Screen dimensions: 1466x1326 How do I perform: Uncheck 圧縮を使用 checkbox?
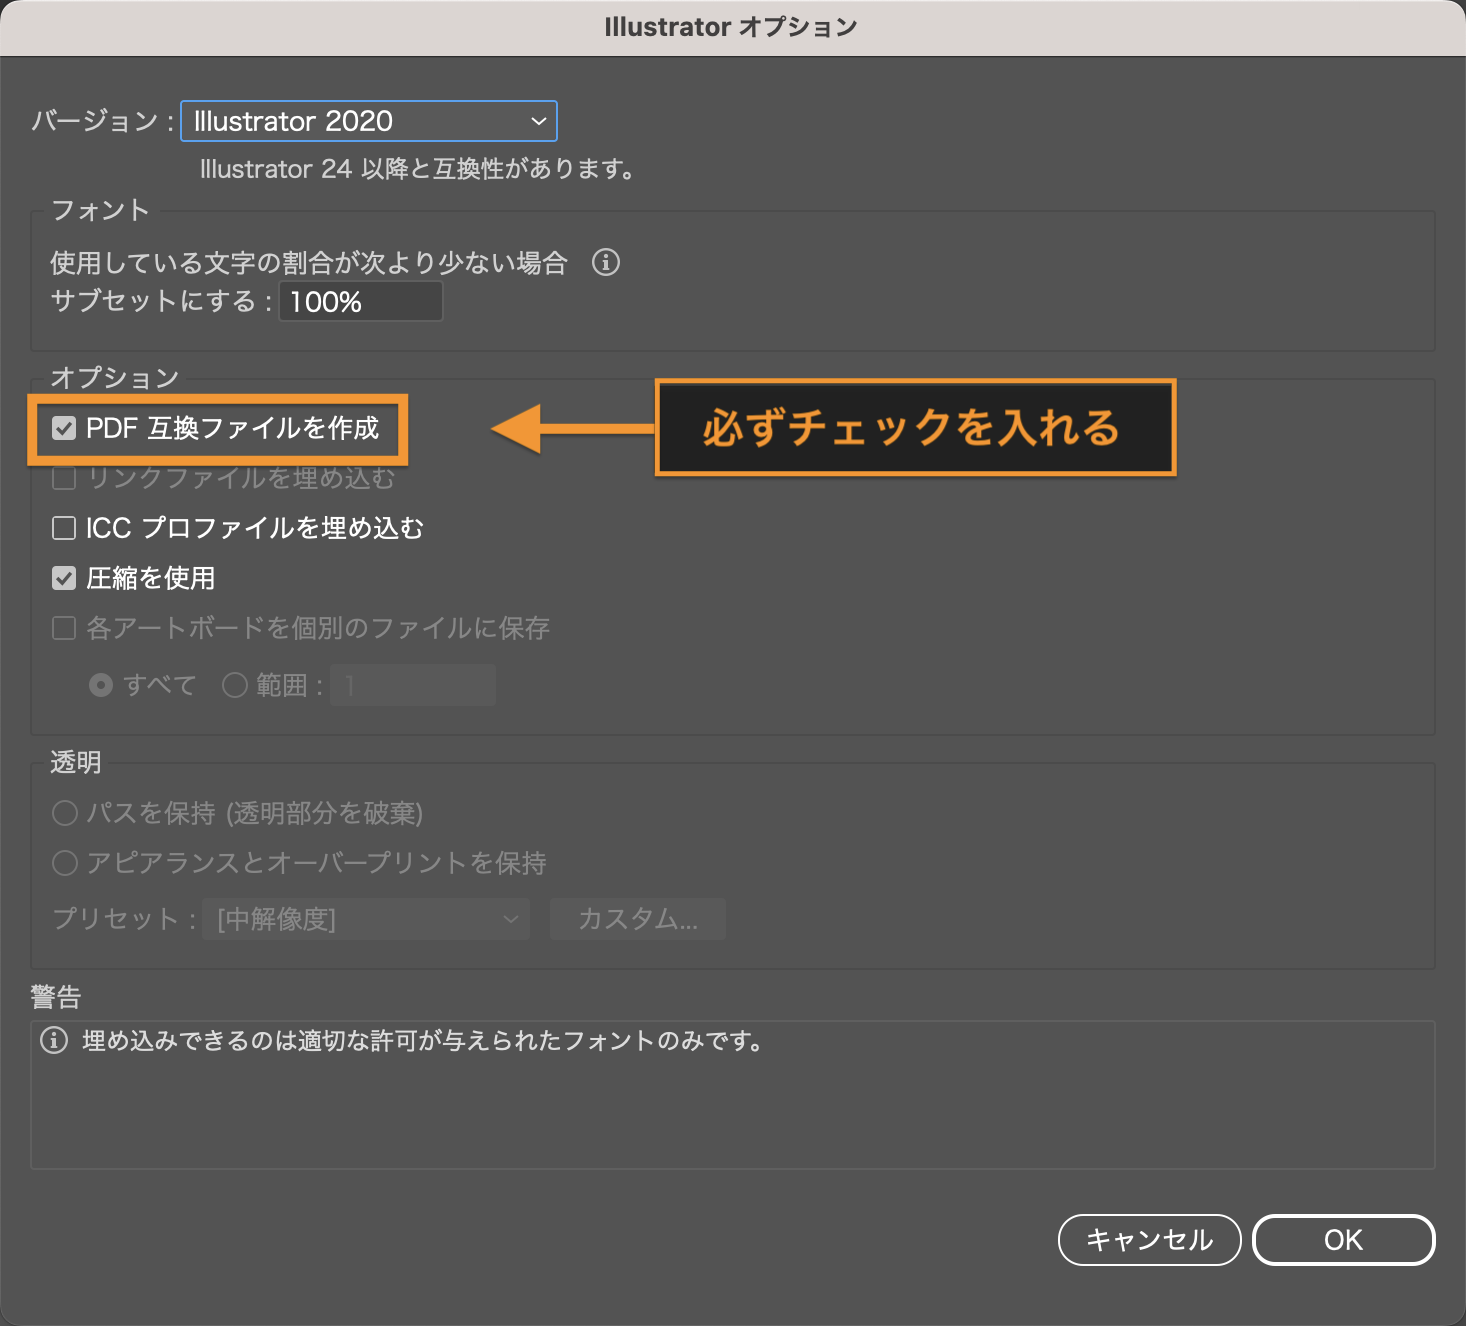click(64, 578)
